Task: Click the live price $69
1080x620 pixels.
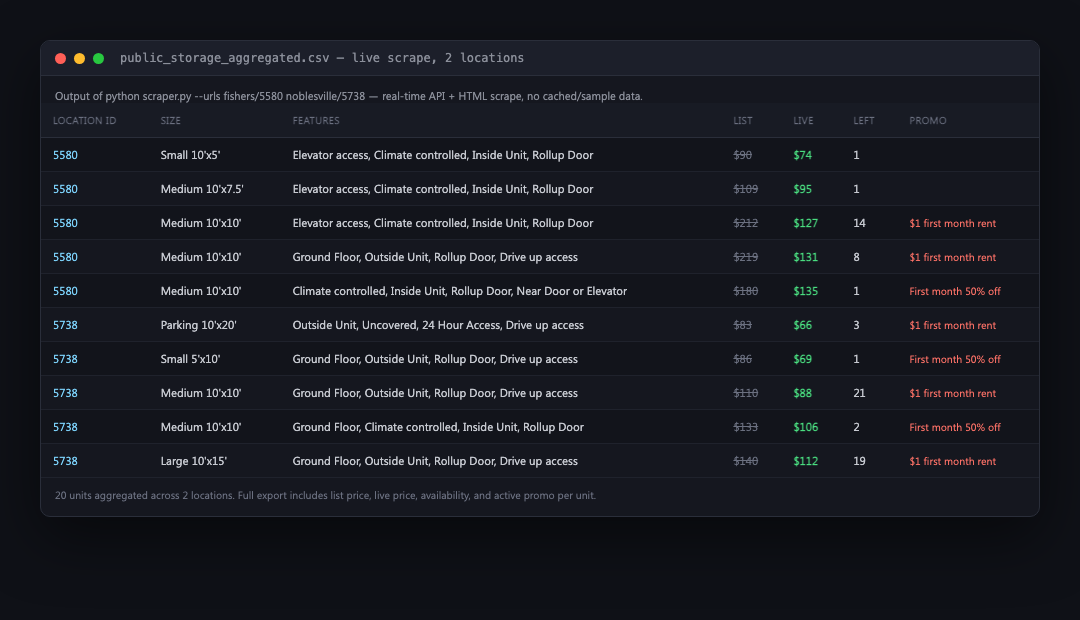Action: pyautogui.click(x=802, y=359)
